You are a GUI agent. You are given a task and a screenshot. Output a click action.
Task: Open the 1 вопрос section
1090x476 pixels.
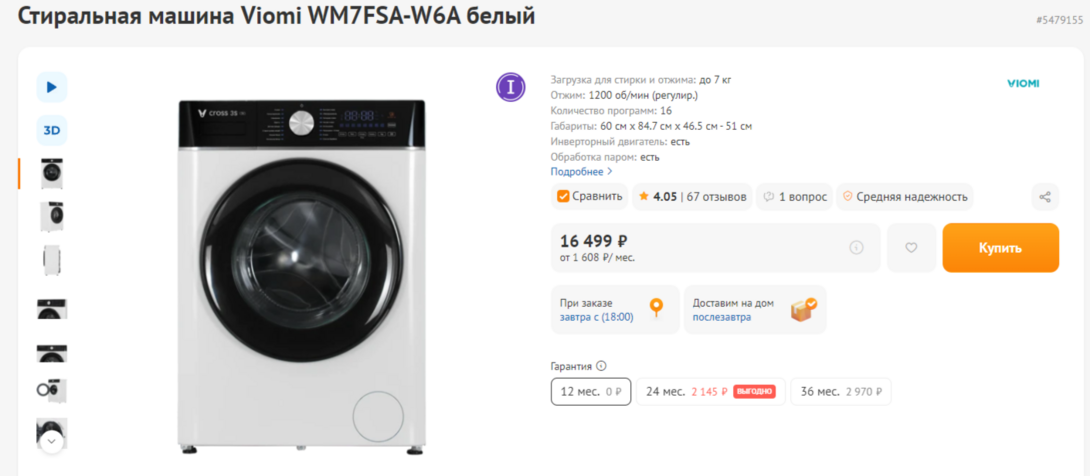[x=794, y=197]
